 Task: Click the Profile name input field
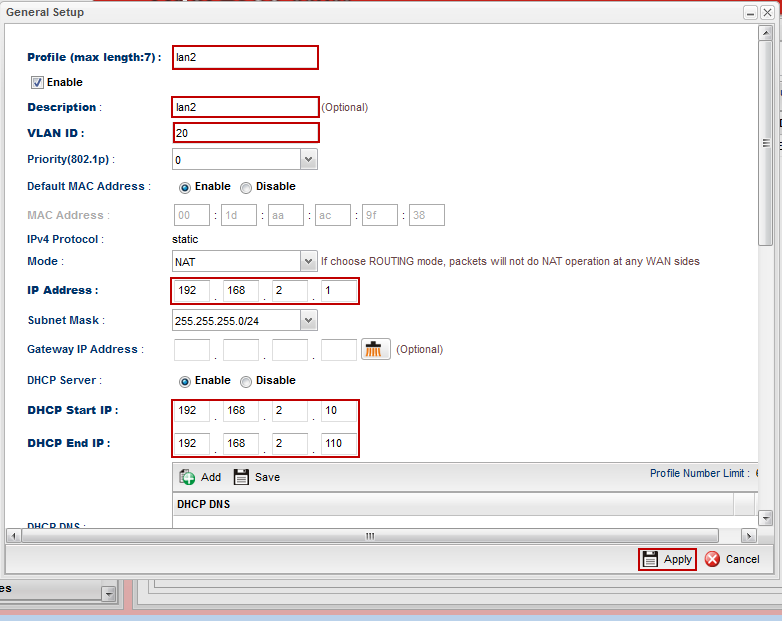[245, 57]
